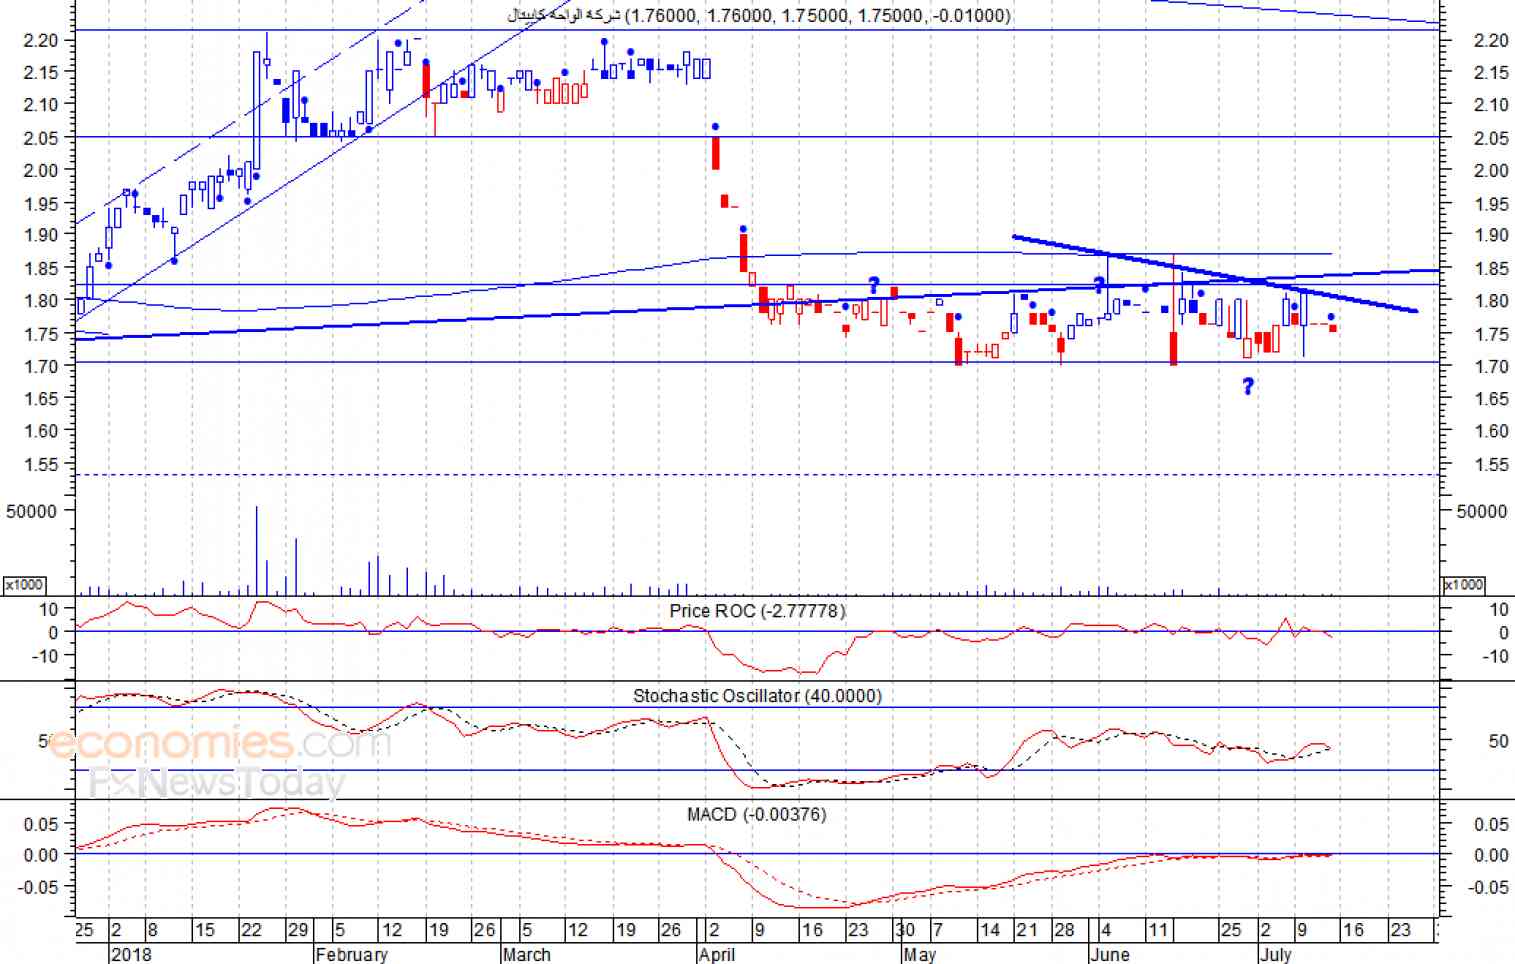
Task: Select the 50000 volume label on left axis
Action: (31, 511)
